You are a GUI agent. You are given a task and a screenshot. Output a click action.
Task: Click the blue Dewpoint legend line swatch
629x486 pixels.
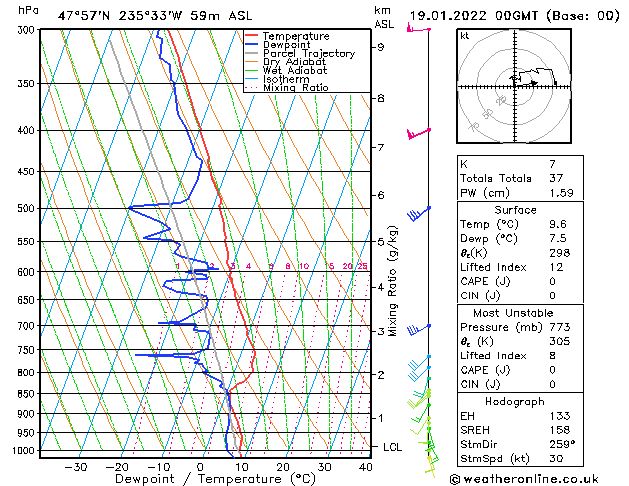(252, 44)
